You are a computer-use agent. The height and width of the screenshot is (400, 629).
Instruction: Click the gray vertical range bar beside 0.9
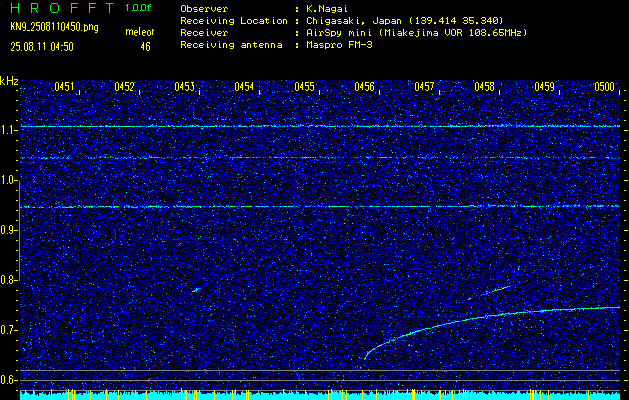pos(19,231)
